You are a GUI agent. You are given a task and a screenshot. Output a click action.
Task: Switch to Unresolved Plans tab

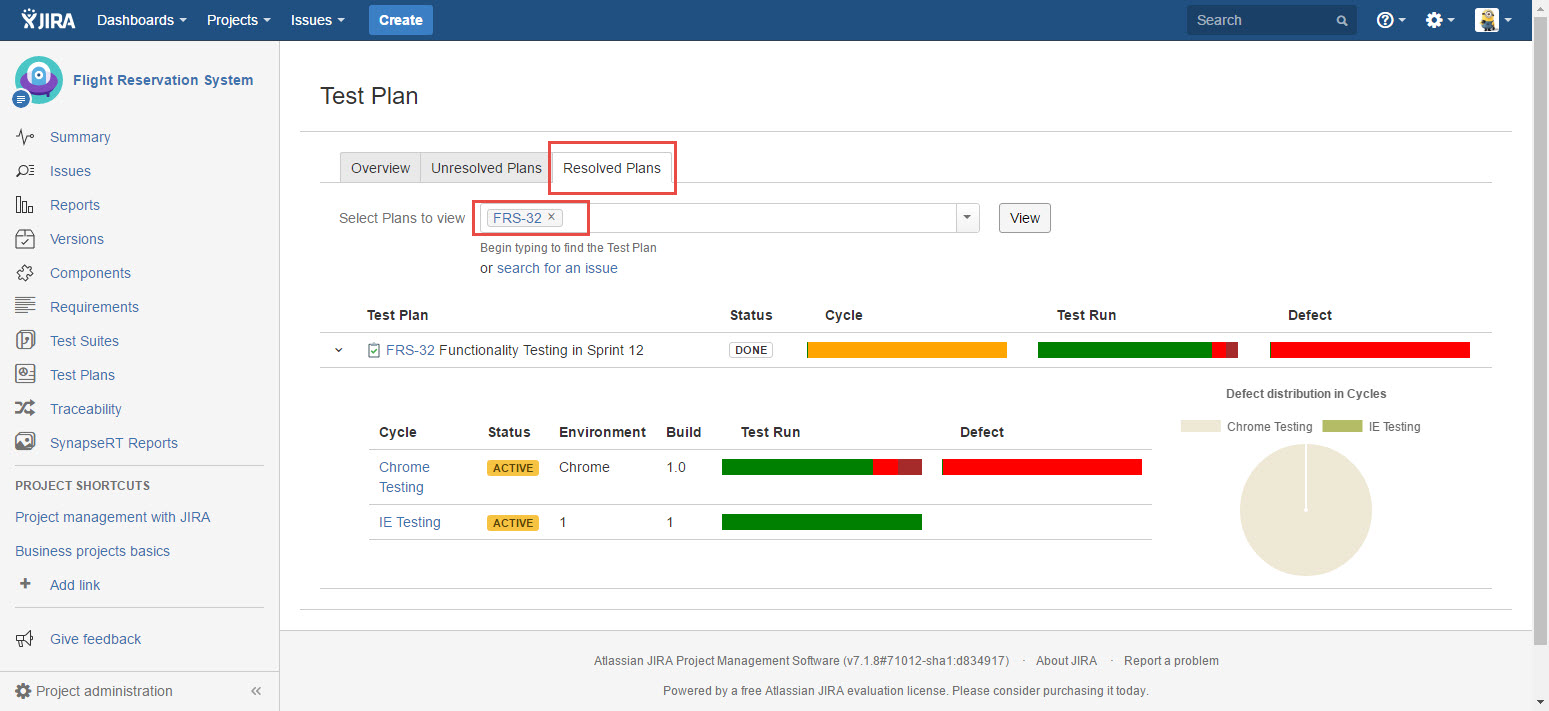pyautogui.click(x=486, y=168)
